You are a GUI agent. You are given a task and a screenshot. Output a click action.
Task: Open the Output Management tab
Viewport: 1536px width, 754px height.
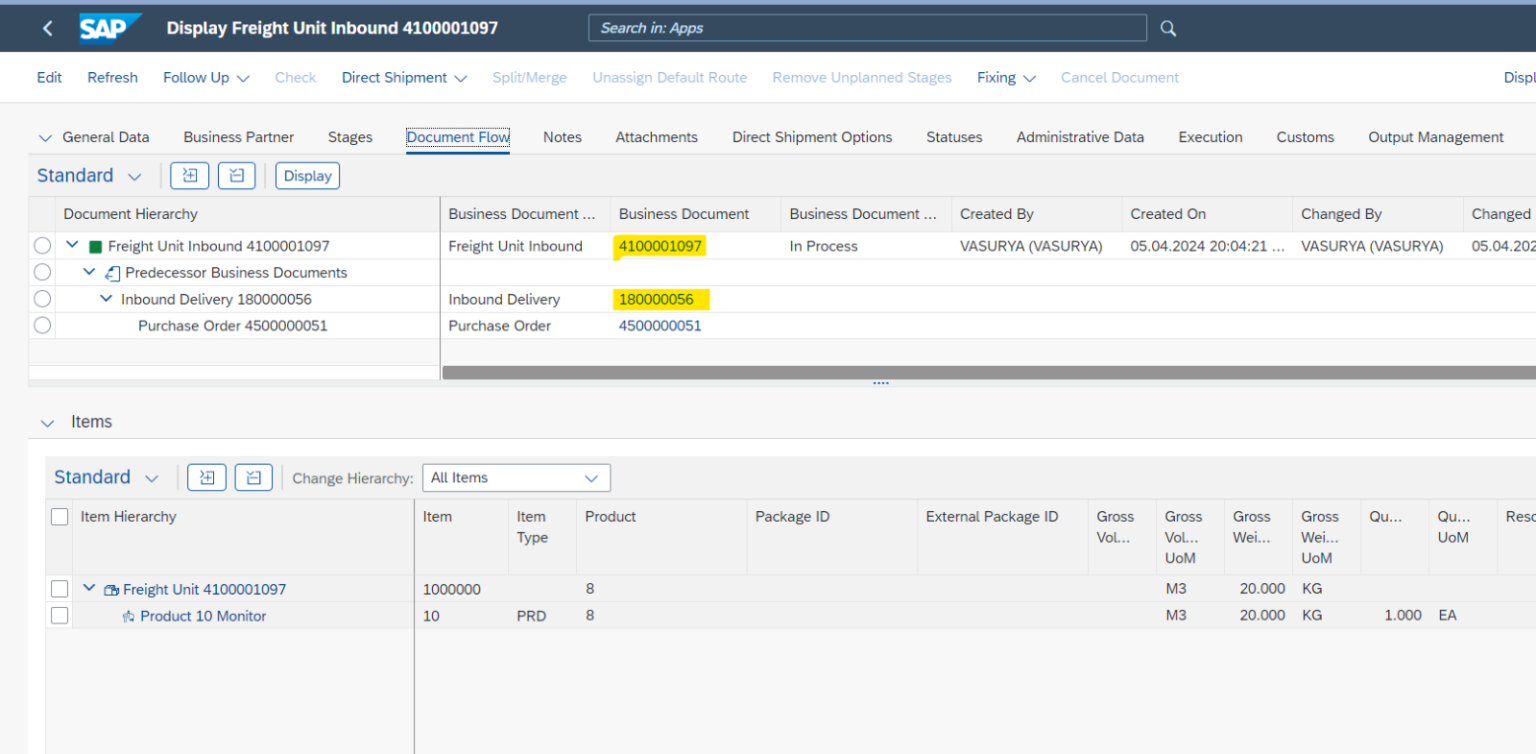pyautogui.click(x=1435, y=137)
